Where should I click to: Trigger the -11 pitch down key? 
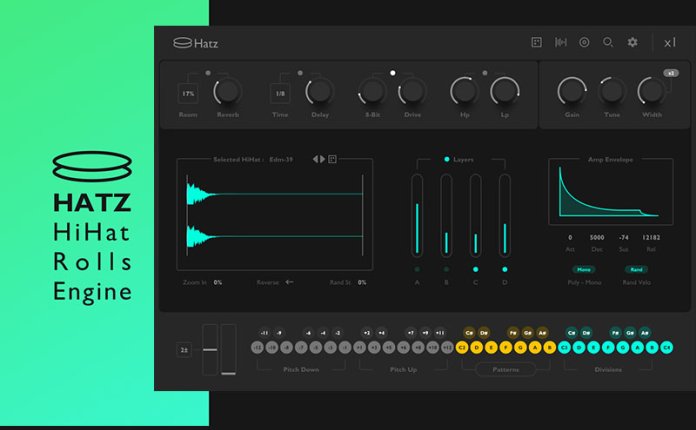pyautogui.click(x=264, y=333)
